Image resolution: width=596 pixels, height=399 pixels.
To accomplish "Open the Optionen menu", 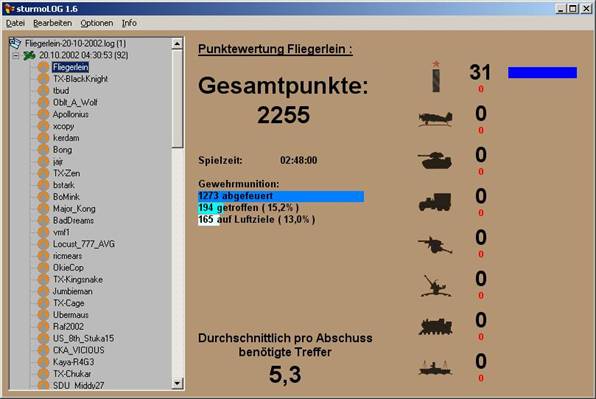I will [97, 23].
